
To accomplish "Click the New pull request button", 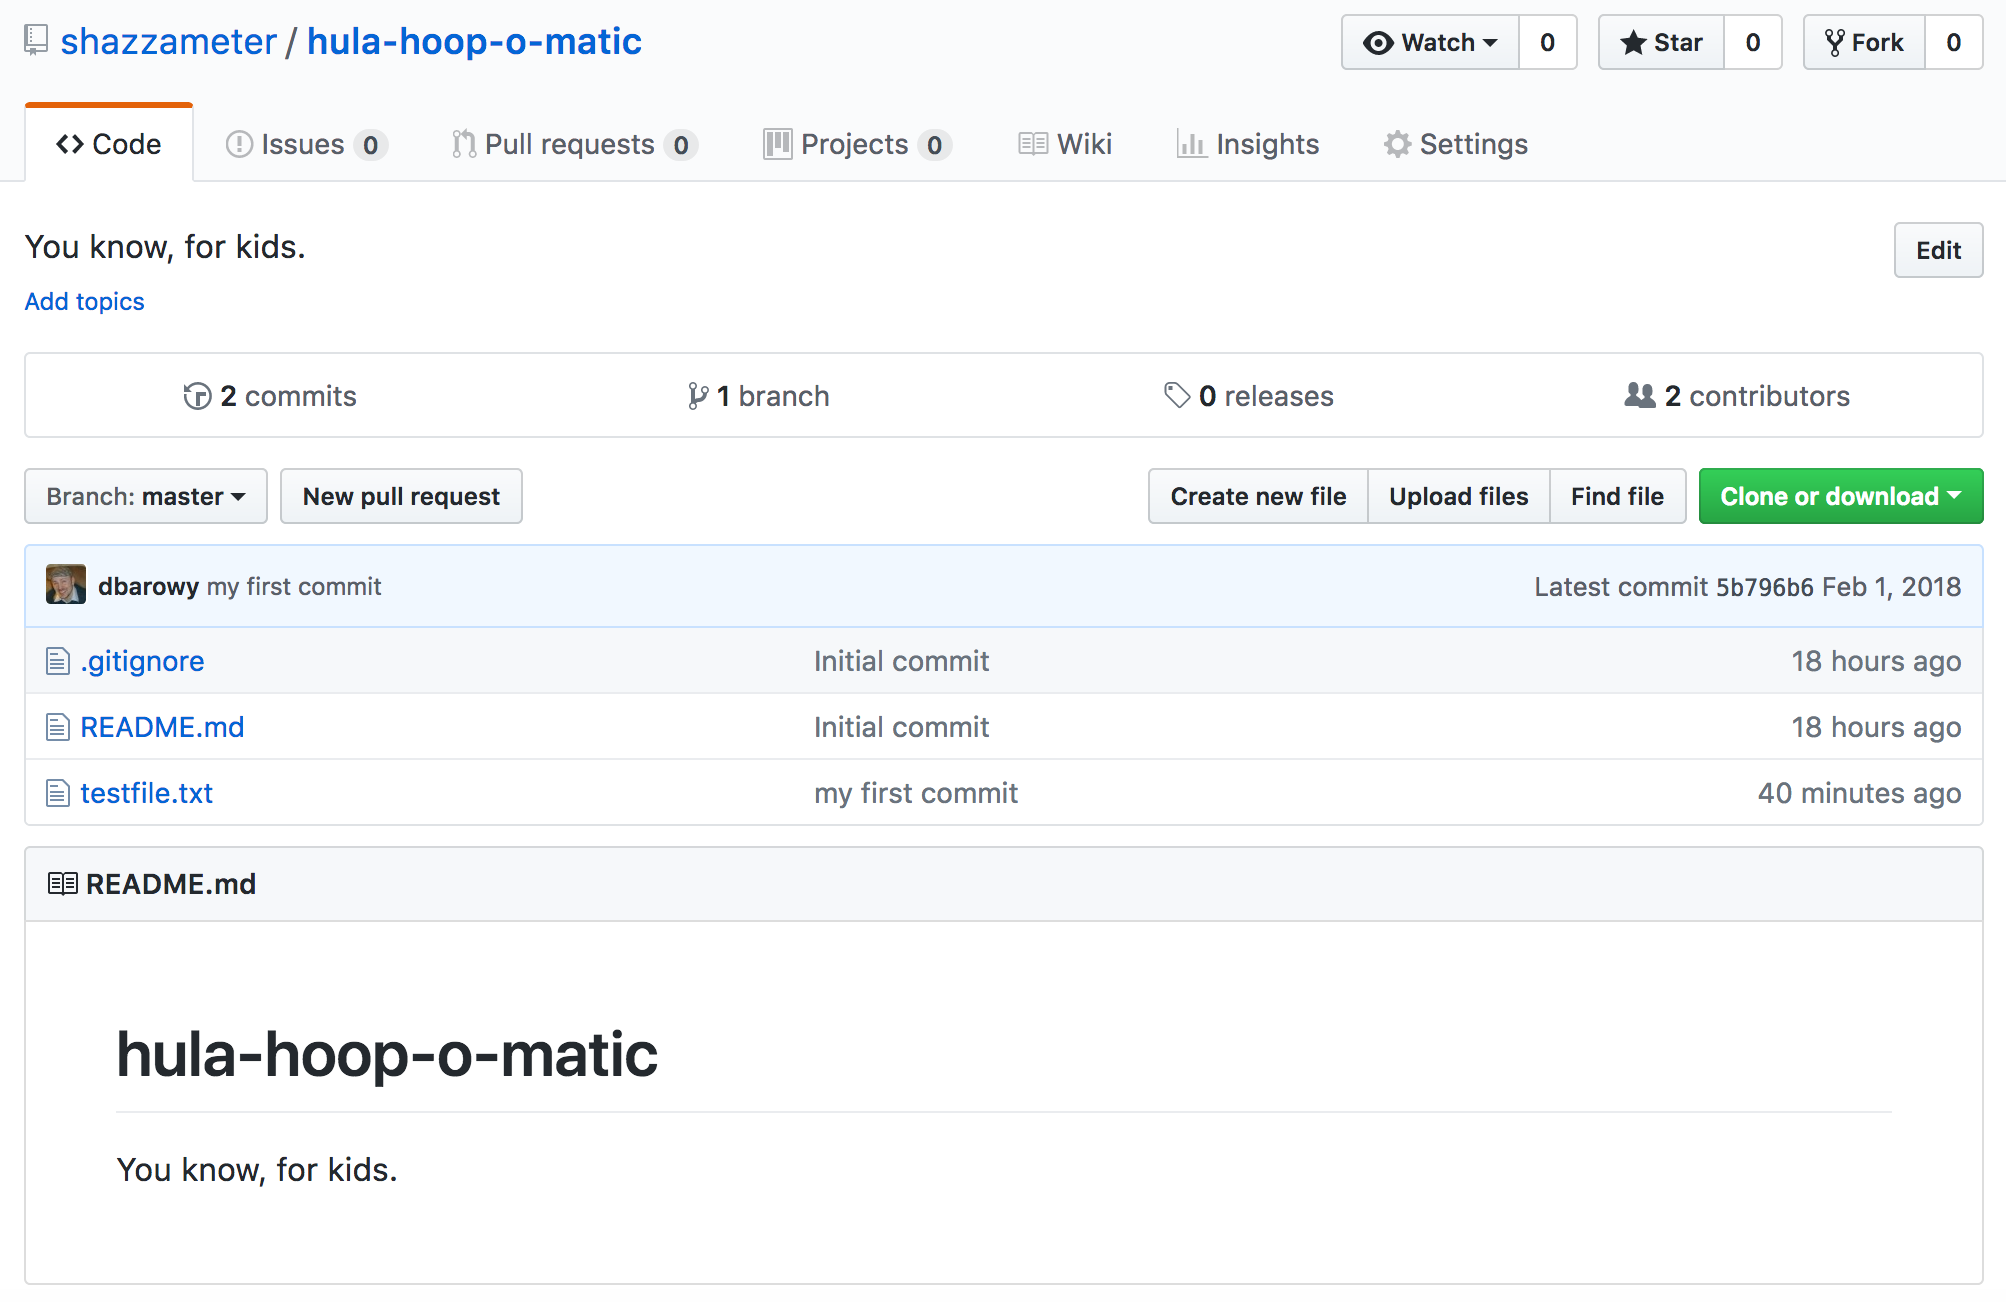I will pos(401,496).
